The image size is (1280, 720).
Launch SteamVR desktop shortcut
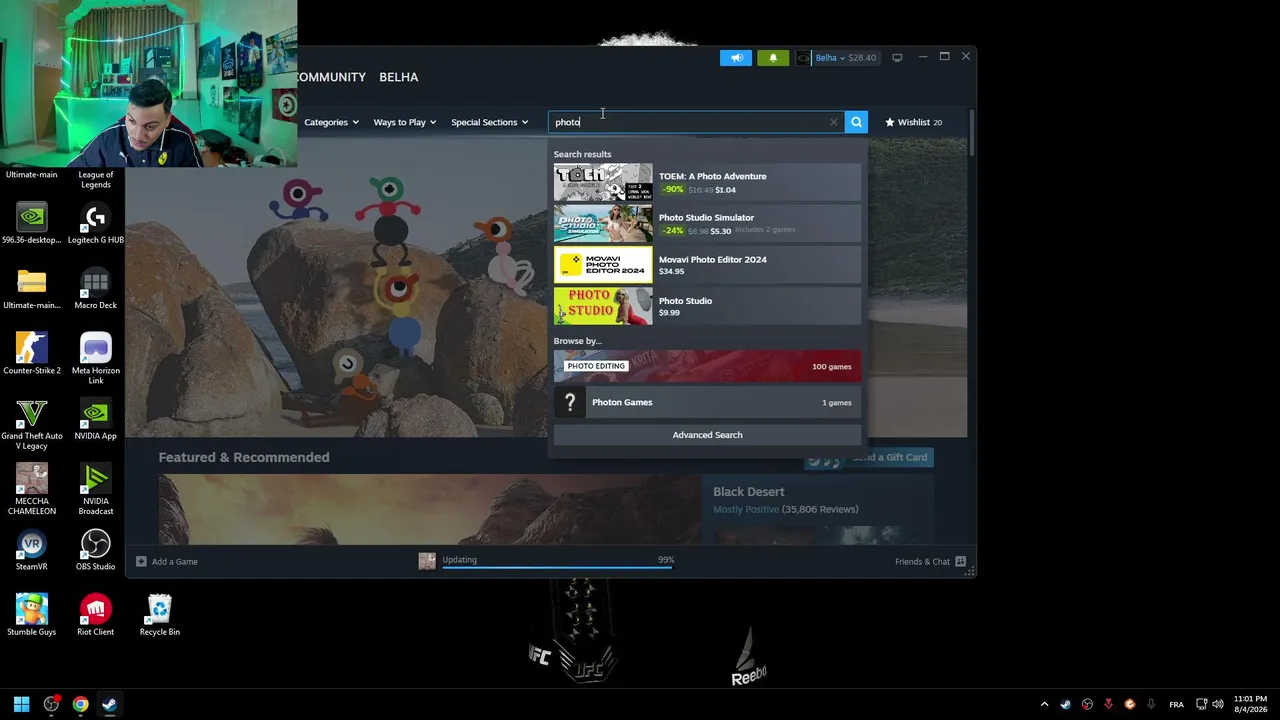(32, 550)
